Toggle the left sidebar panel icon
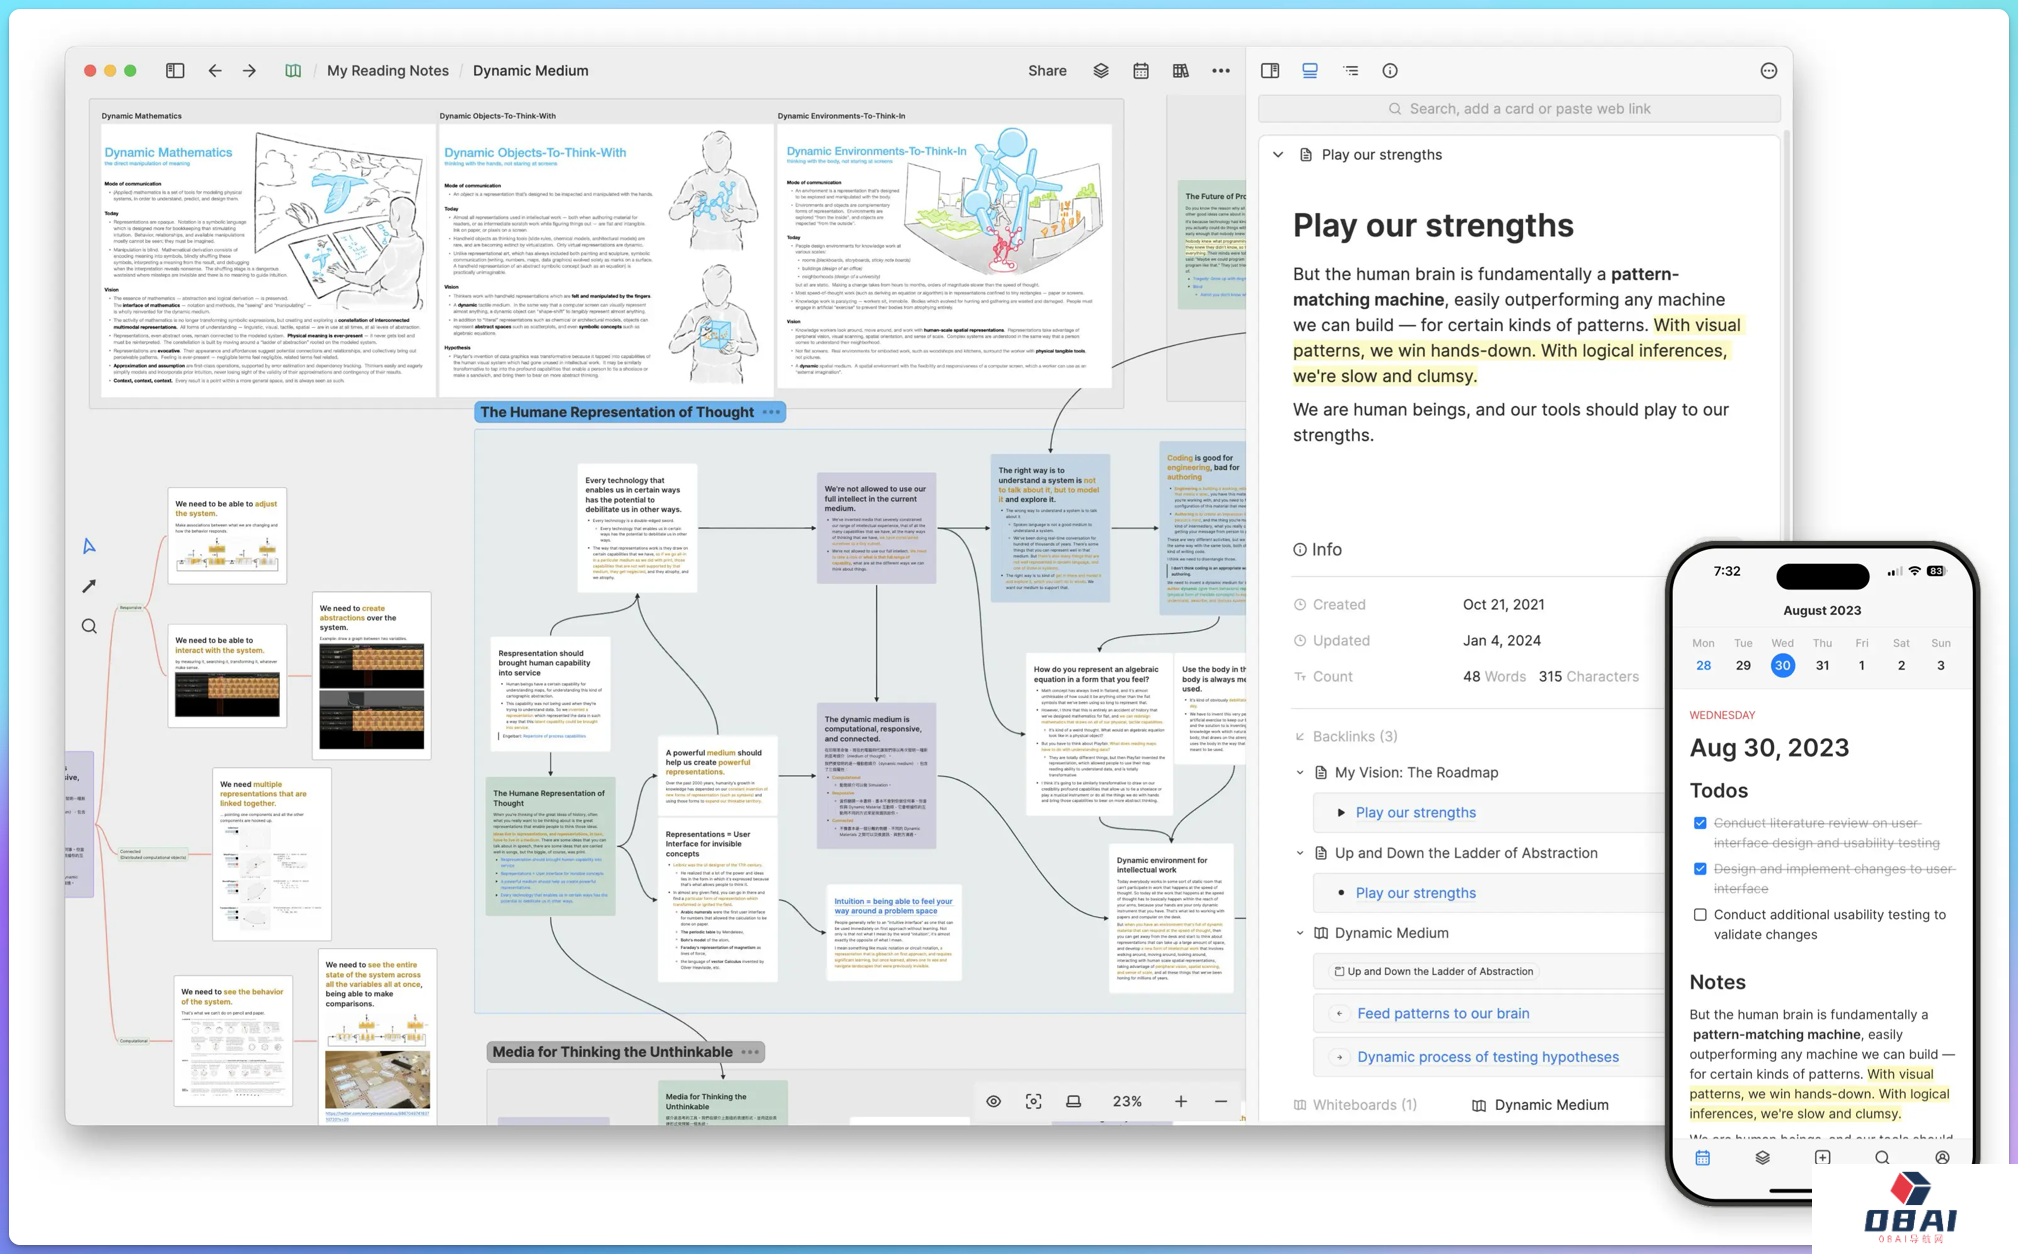The height and width of the screenshot is (1254, 2018). (175, 71)
